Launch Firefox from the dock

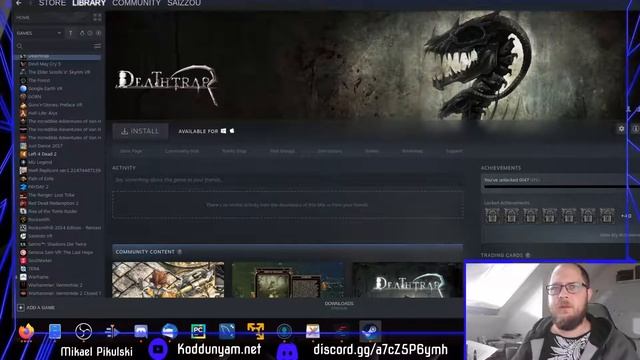(x=27, y=331)
